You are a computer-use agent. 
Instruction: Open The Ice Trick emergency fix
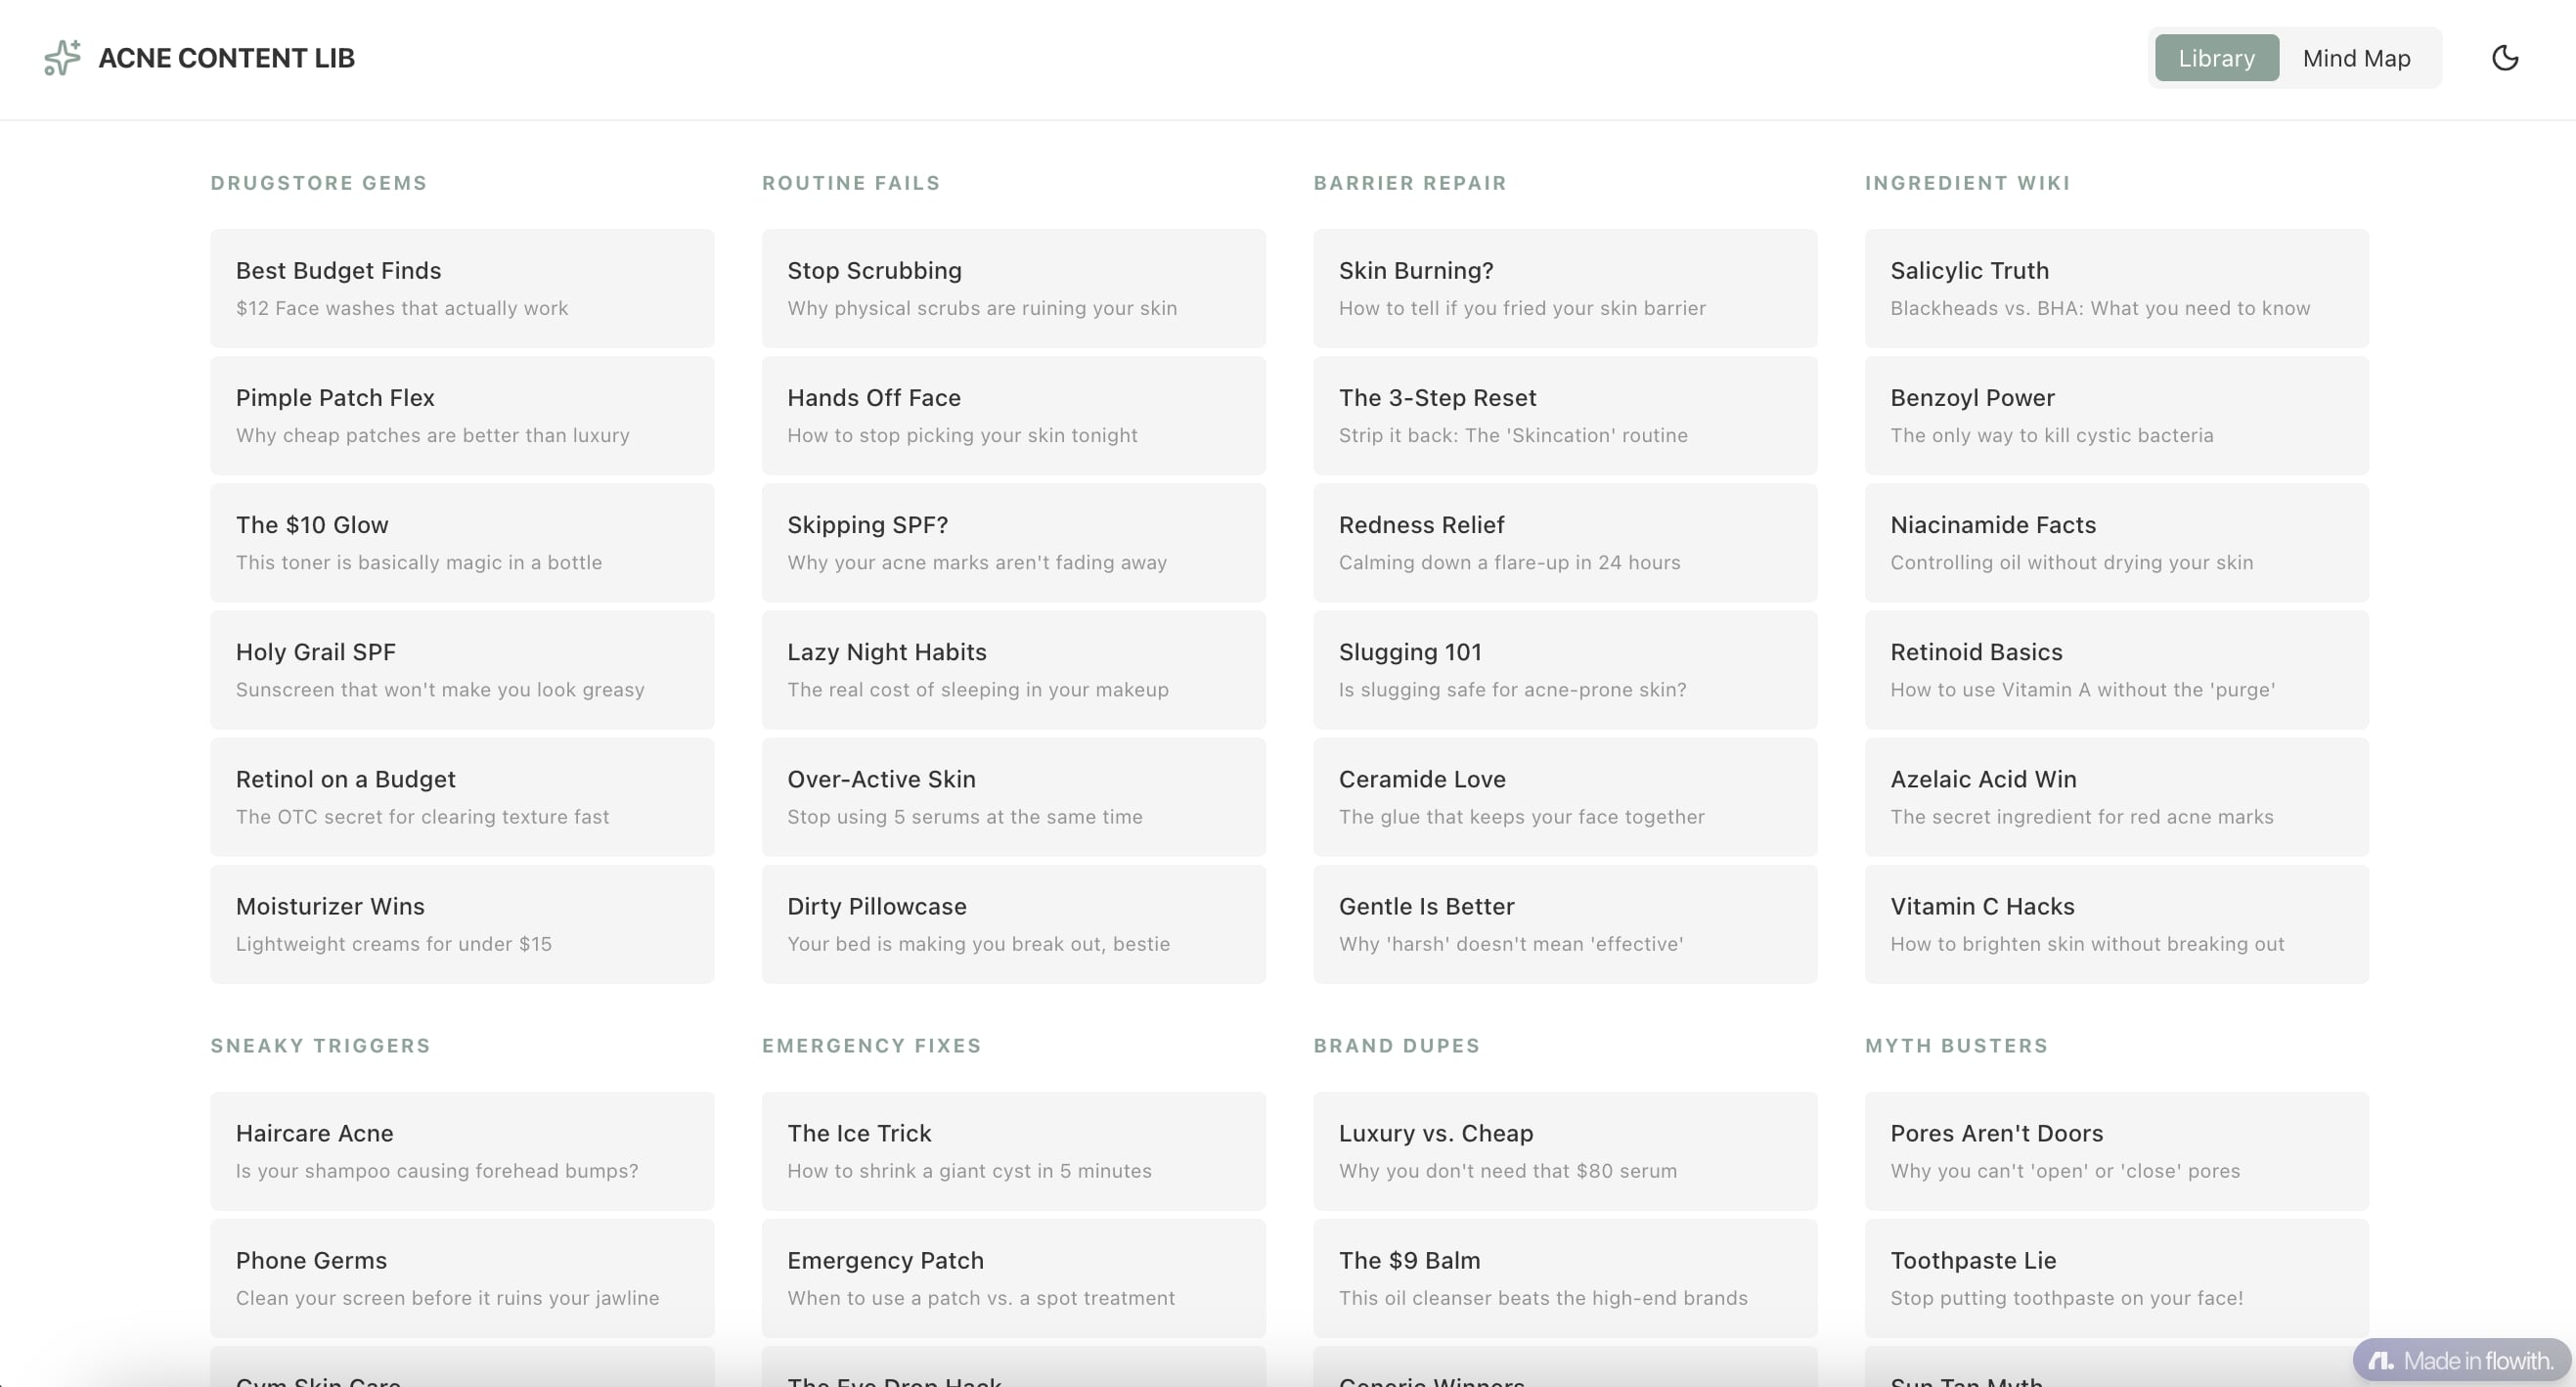click(1013, 1151)
